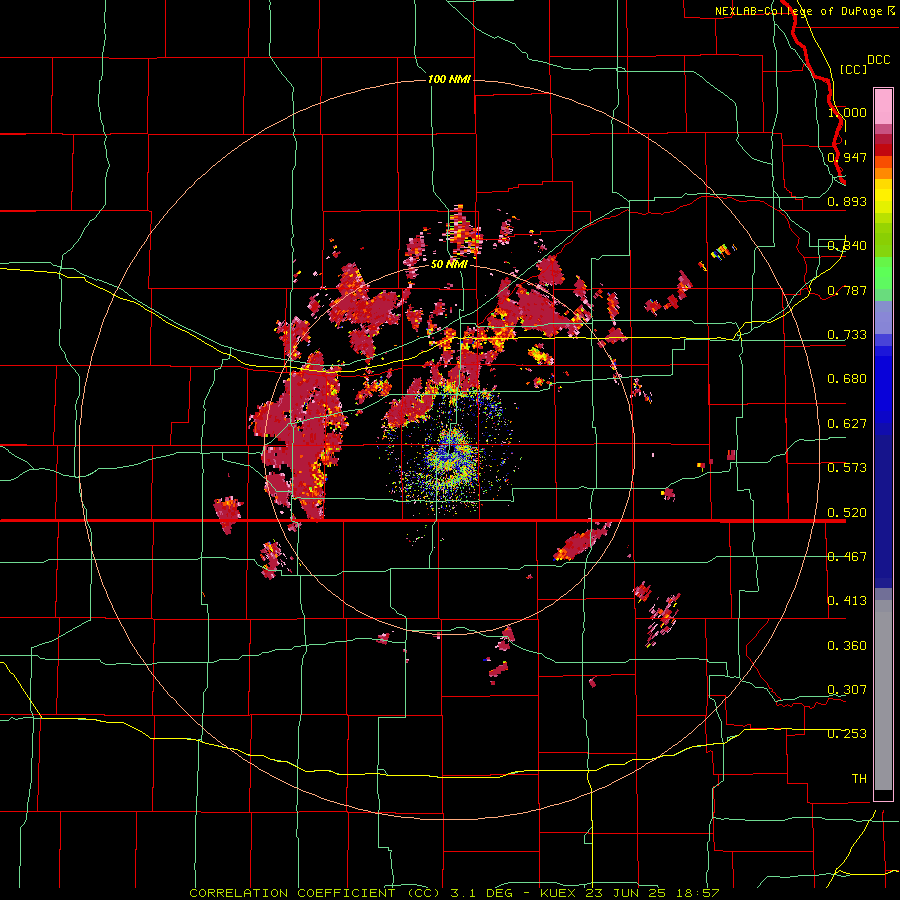Click the 50 NMI range ring label
The image size is (900, 900).
[449, 264]
